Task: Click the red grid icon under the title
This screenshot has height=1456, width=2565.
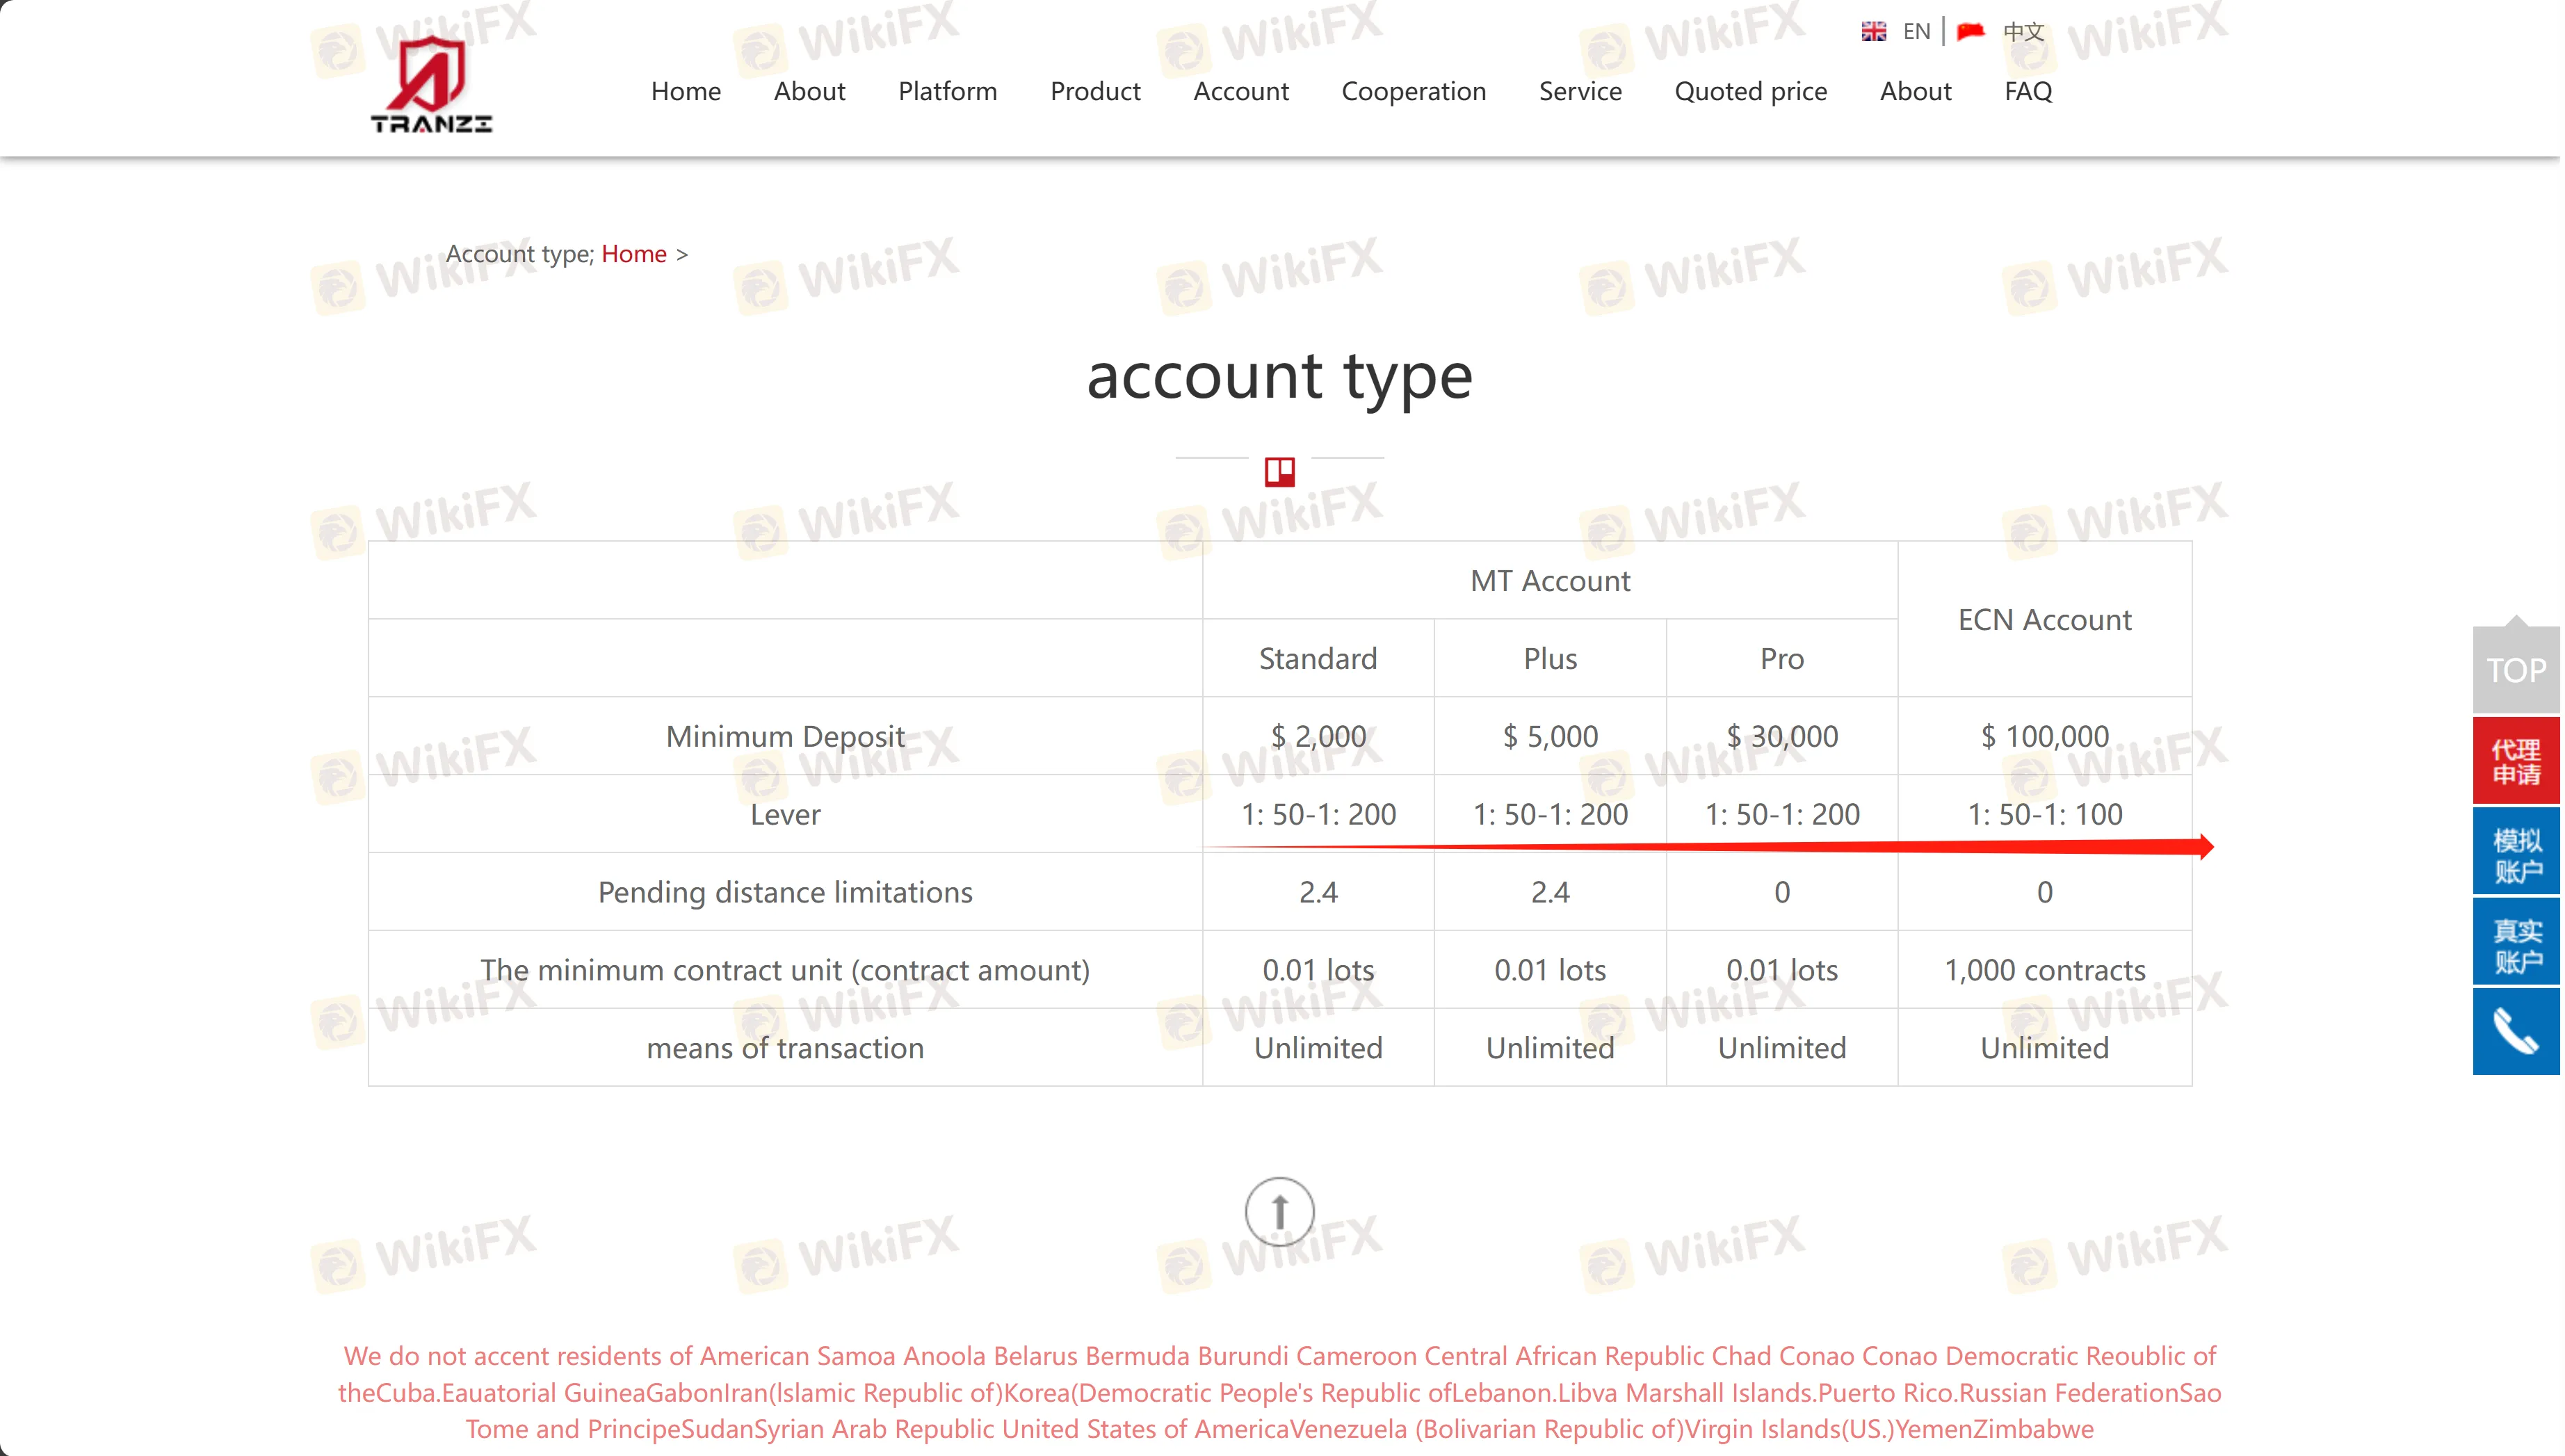Action: (1279, 471)
